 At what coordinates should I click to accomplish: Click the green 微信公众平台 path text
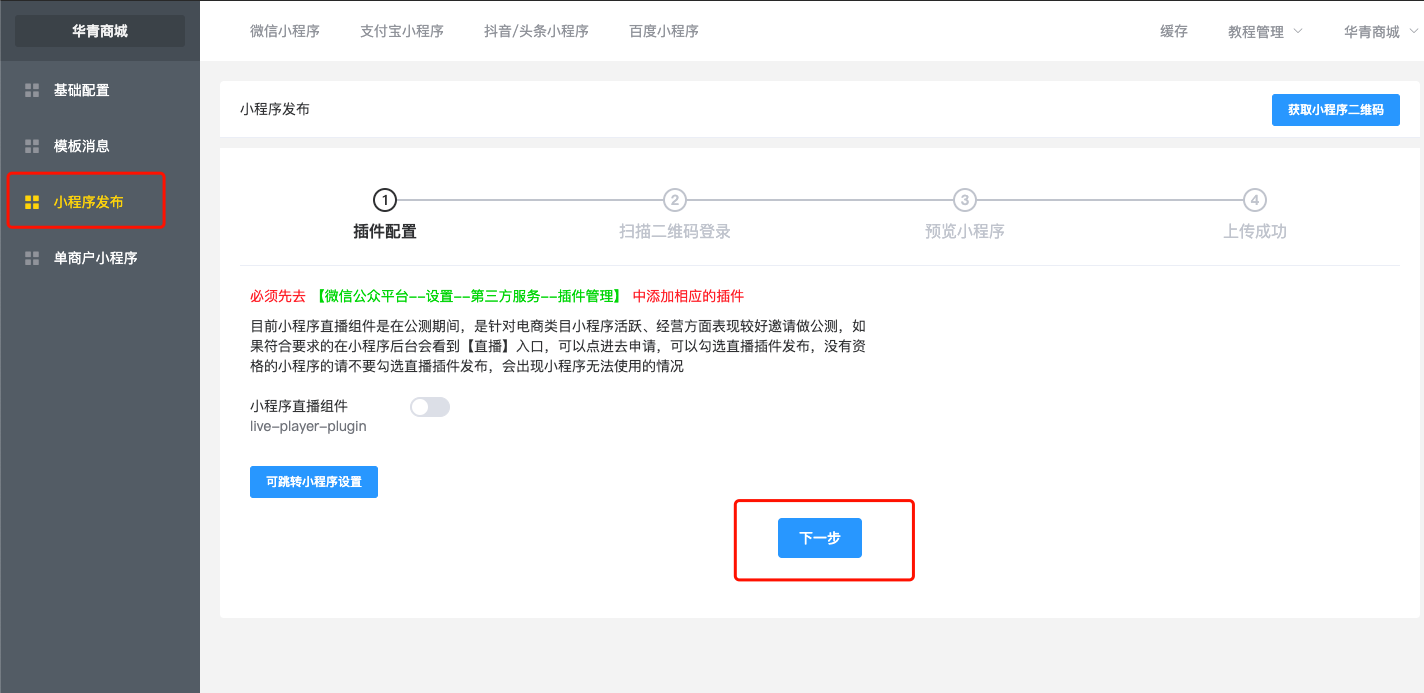coord(469,296)
